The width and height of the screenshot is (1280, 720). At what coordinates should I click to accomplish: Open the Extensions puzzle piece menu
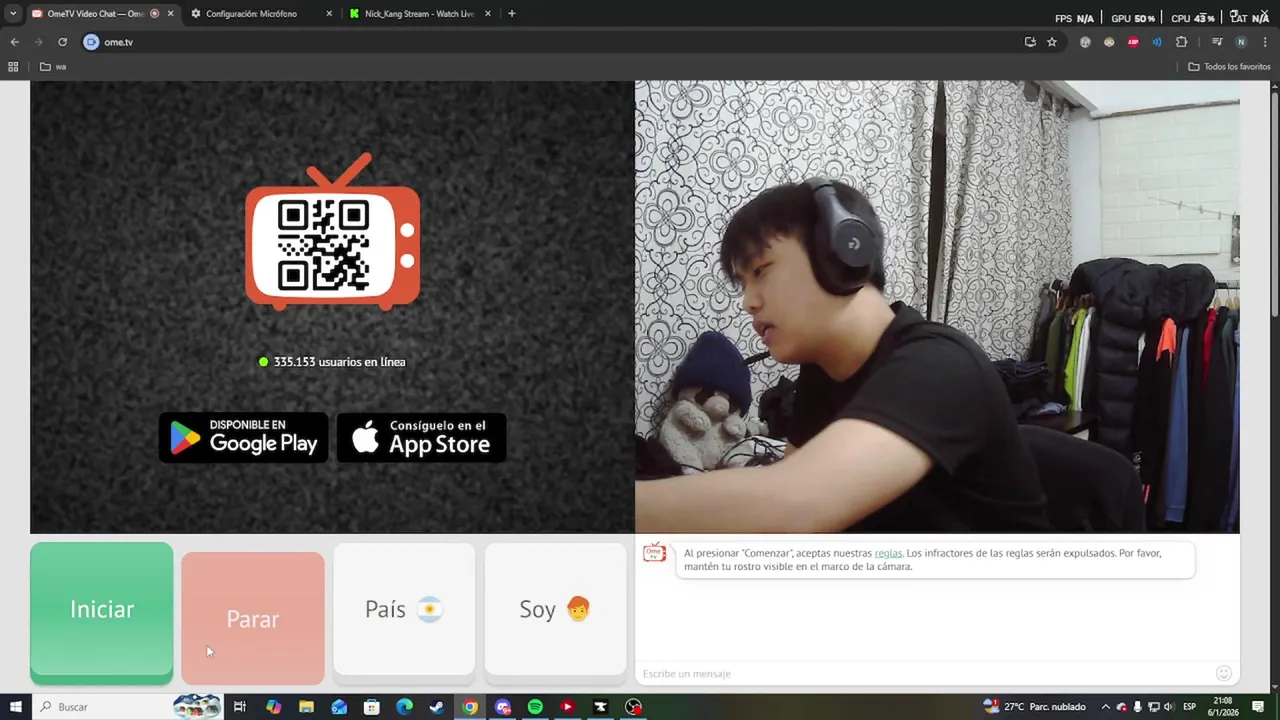pyautogui.click(x=1181, y=42)
